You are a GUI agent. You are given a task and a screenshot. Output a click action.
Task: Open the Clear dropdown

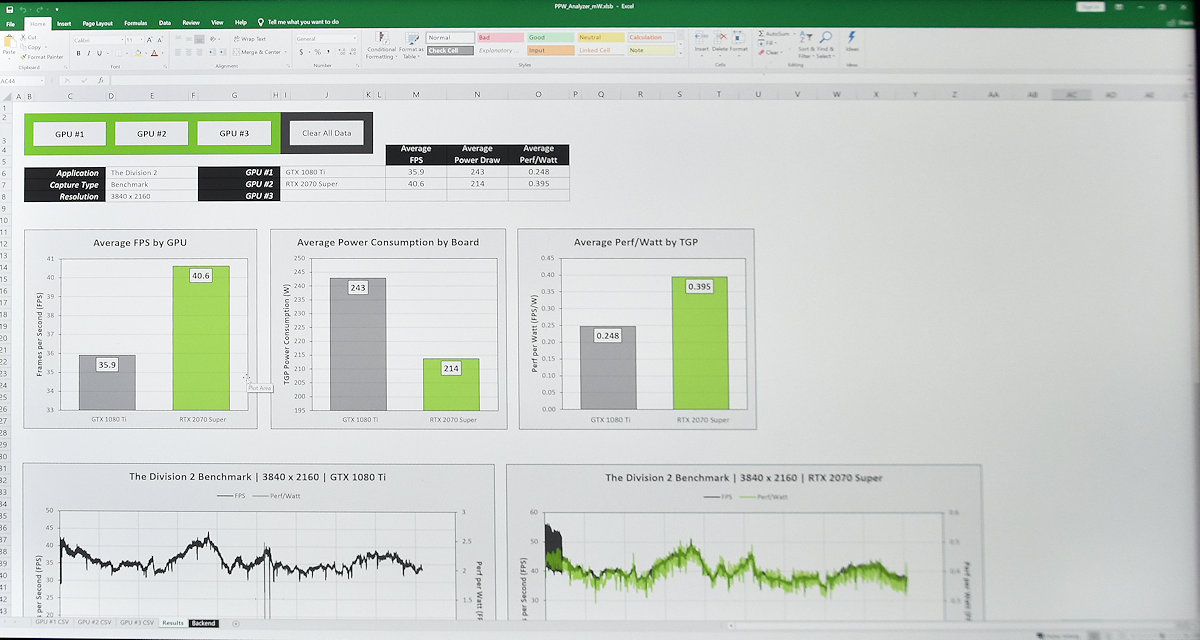click(768, 51)
